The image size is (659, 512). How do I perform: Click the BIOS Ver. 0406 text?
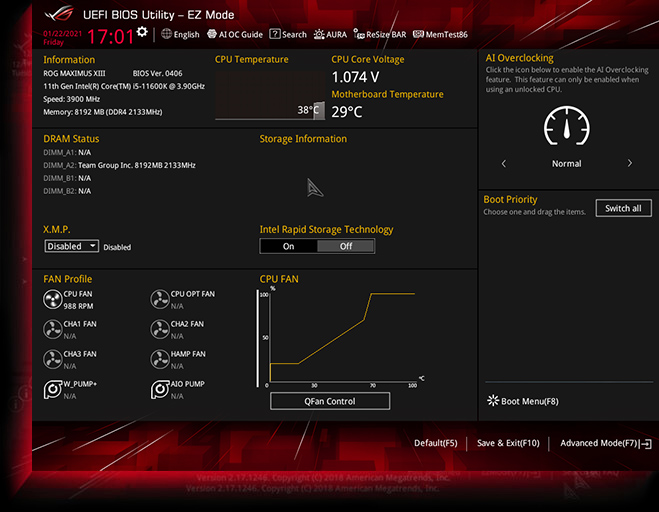158,73
